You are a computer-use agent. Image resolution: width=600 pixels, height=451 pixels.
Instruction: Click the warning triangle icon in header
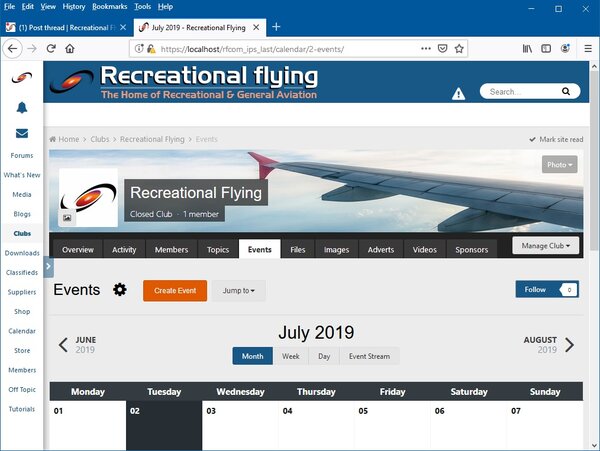point(458,93)
